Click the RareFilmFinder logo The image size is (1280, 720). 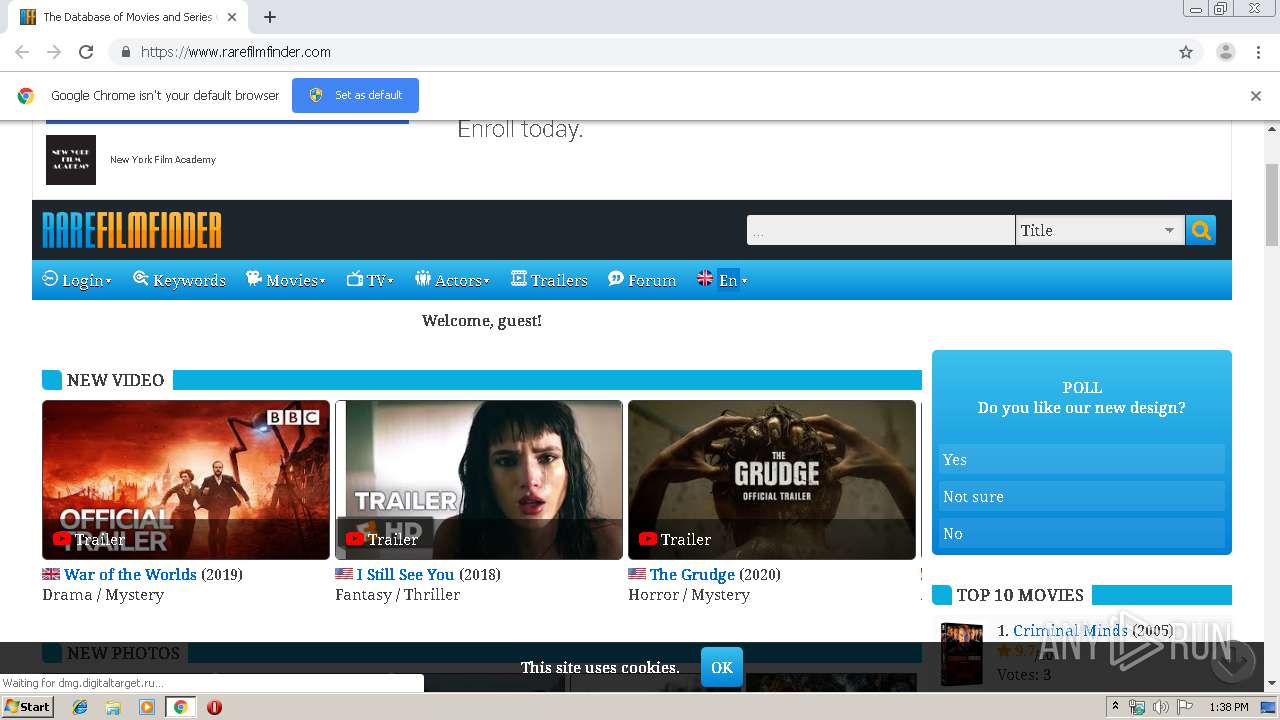click(132, 230)
